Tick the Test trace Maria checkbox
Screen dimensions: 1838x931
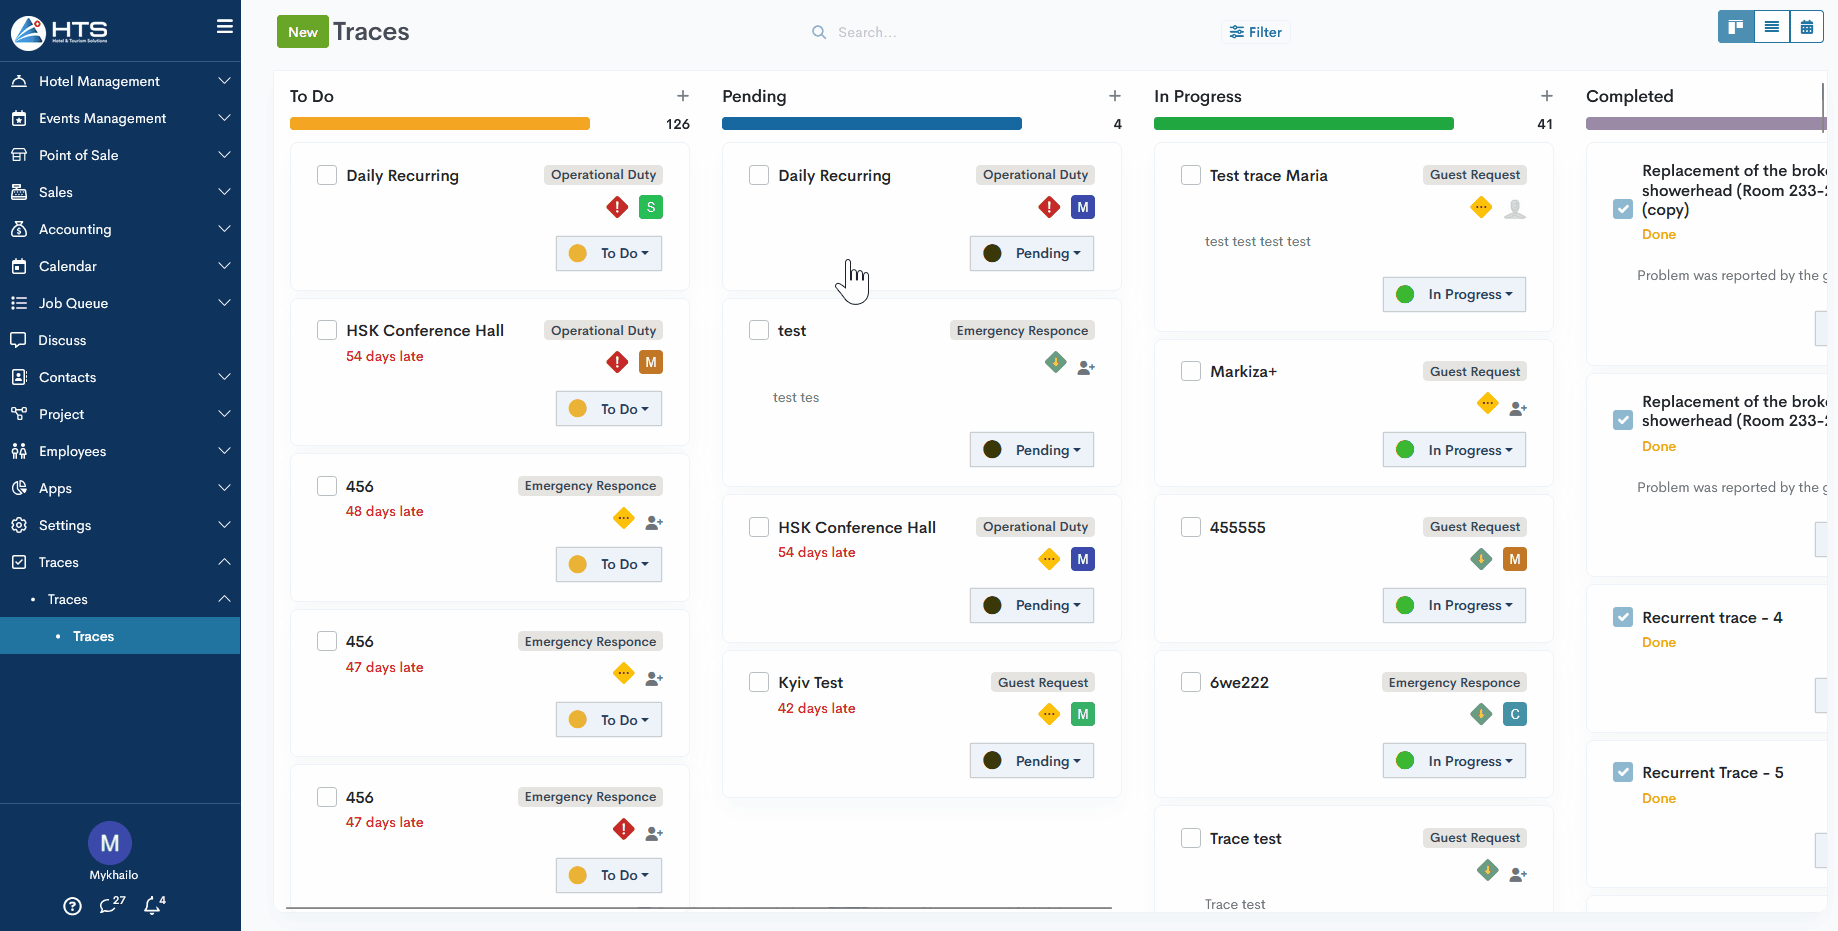[1191, 175]
